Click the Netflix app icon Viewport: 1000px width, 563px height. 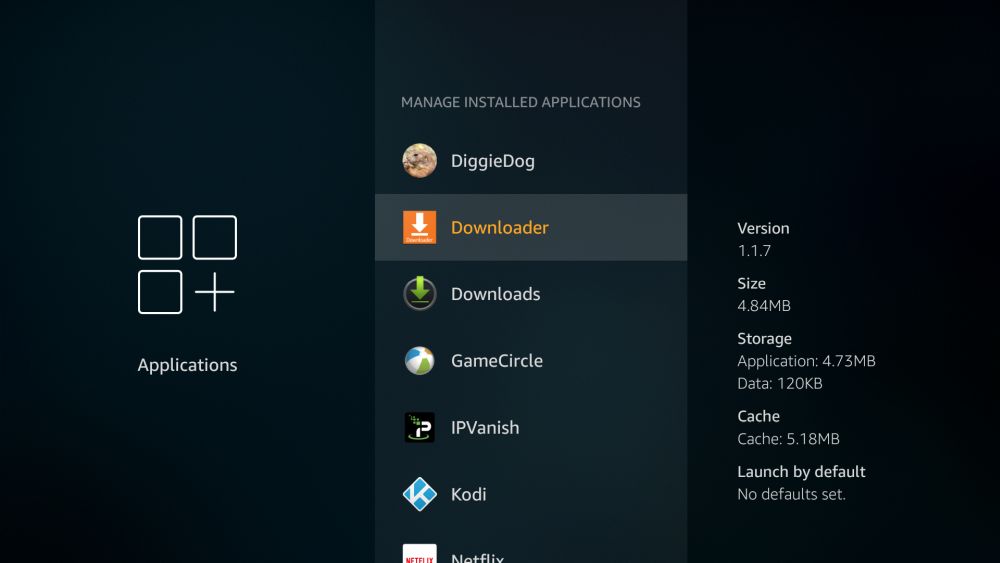(x=420, y=553)
